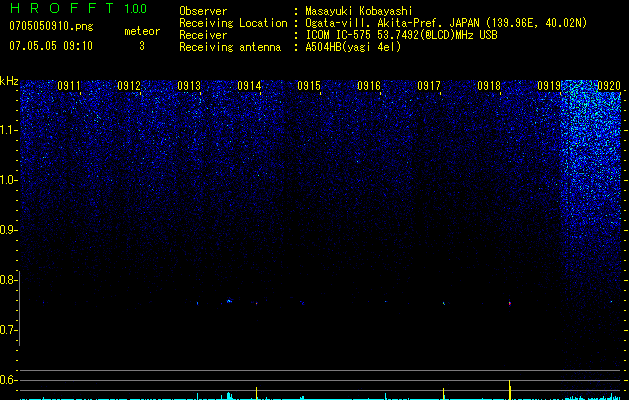Screen dimensions: 629x400
Task: Click the 0912 time marker
Action: coord(129,86)
